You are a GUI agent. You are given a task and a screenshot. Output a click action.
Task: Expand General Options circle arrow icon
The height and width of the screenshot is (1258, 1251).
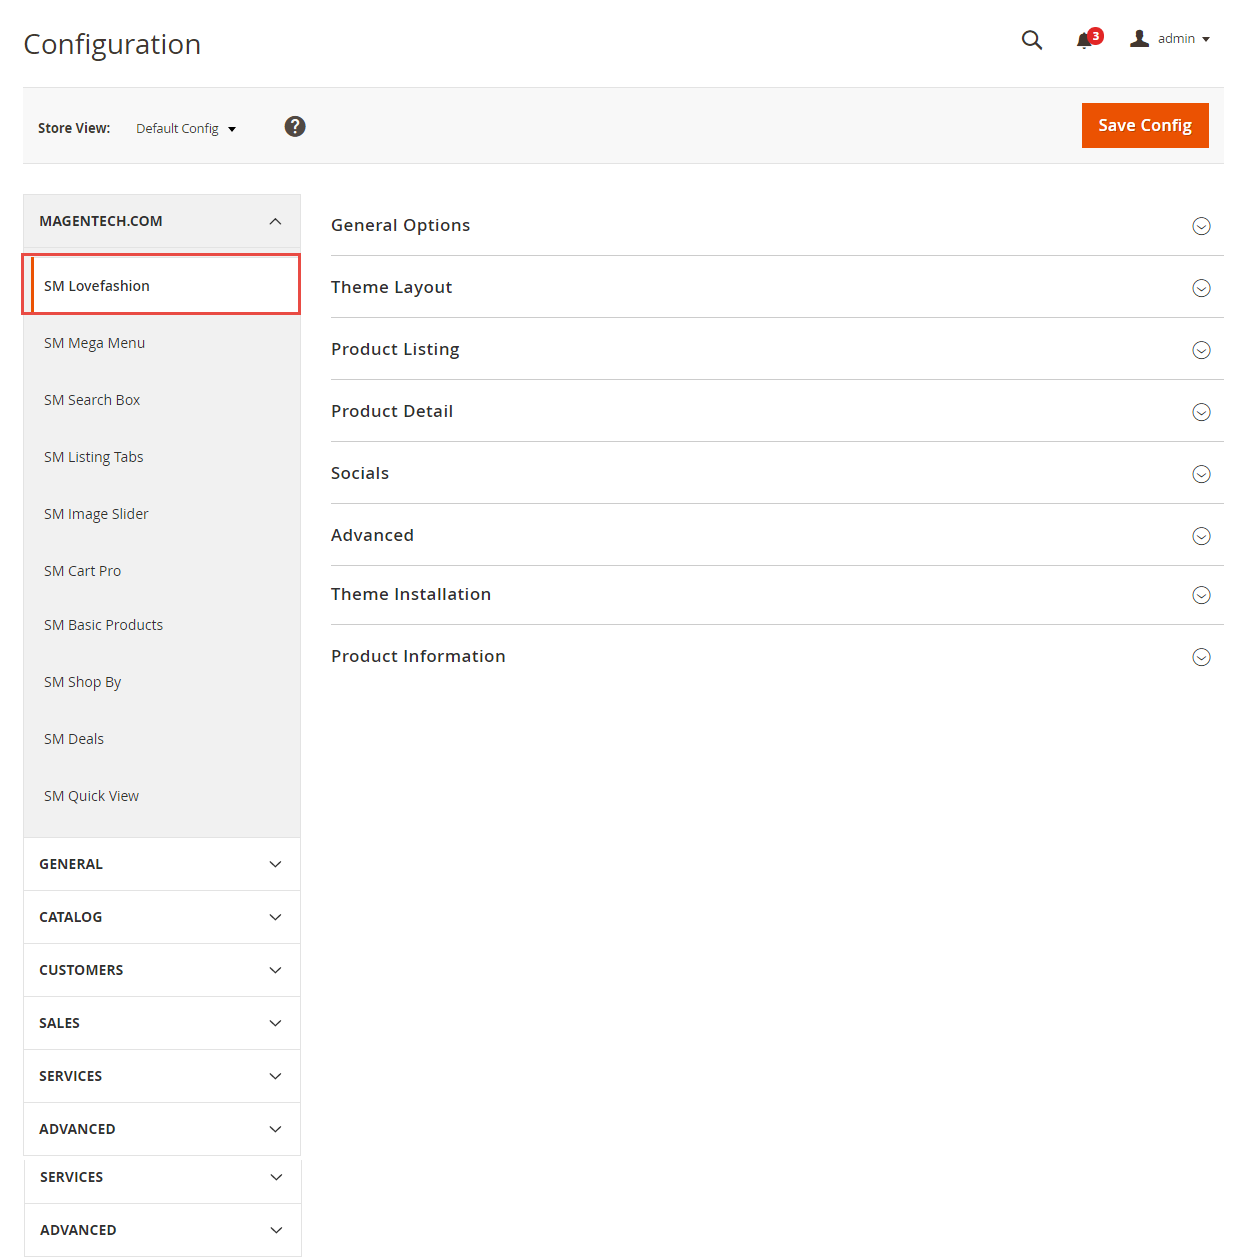pyautogui.click(x=1202, y=226)
